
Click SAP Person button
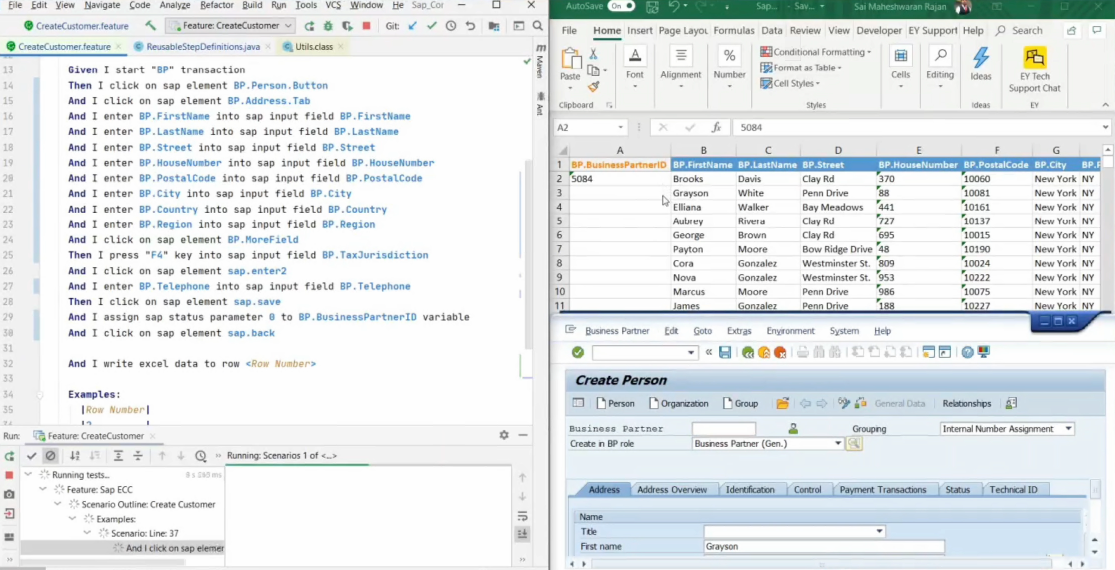tap(615, 403)
